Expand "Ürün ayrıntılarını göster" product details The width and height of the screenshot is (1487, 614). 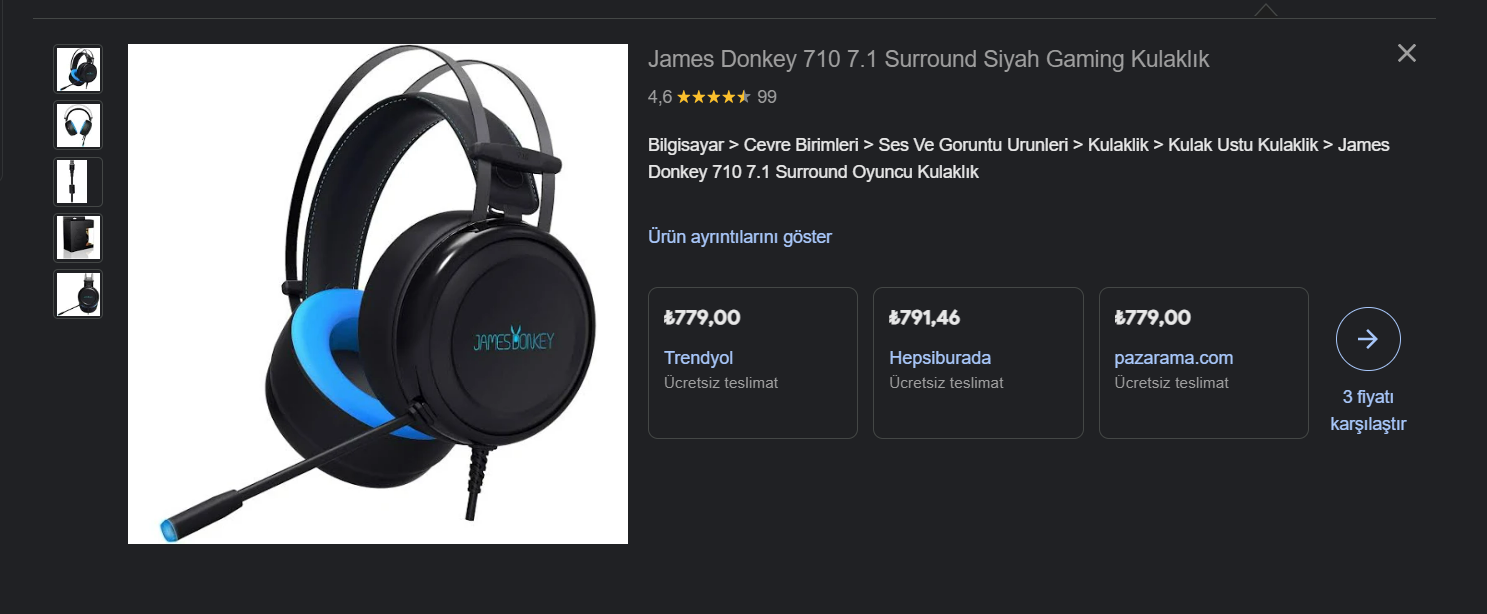(740, 237)
